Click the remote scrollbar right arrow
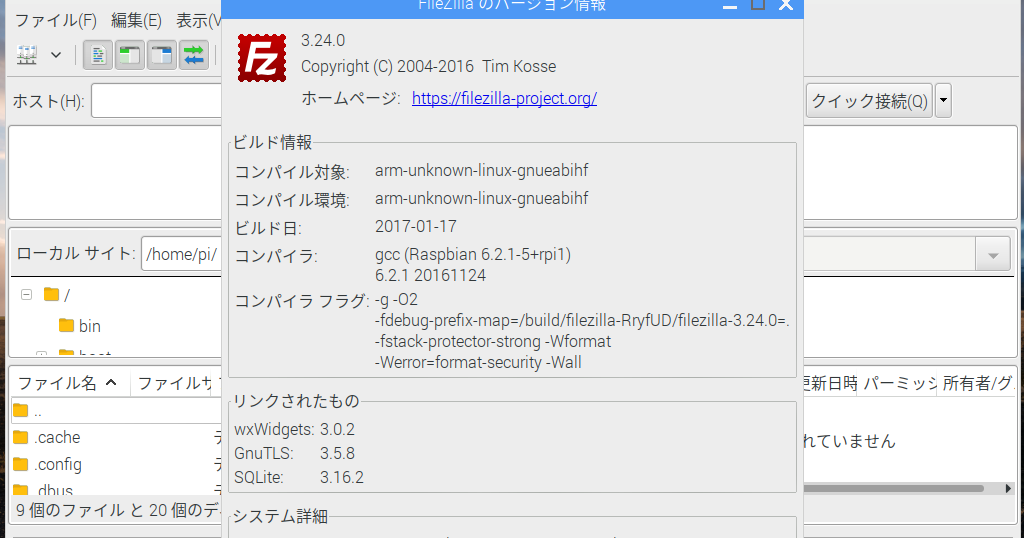 1008,488
